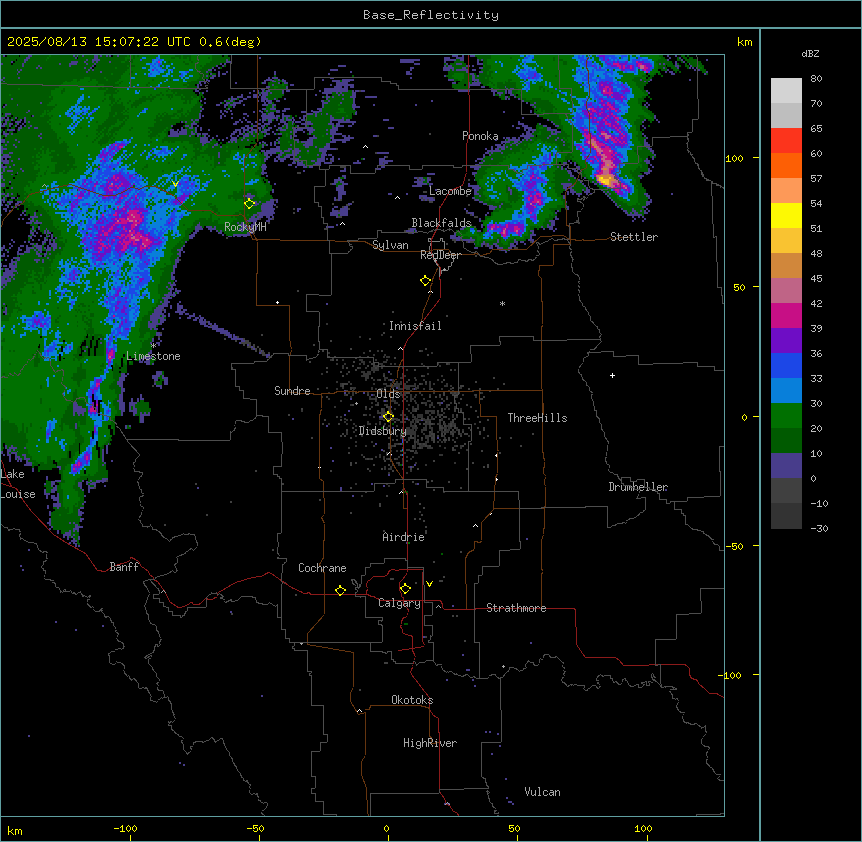Image resolution: width=862 pixels, height=842 pixels.
Task: Click the Strathmore label
Action: [x=516, y=608]
